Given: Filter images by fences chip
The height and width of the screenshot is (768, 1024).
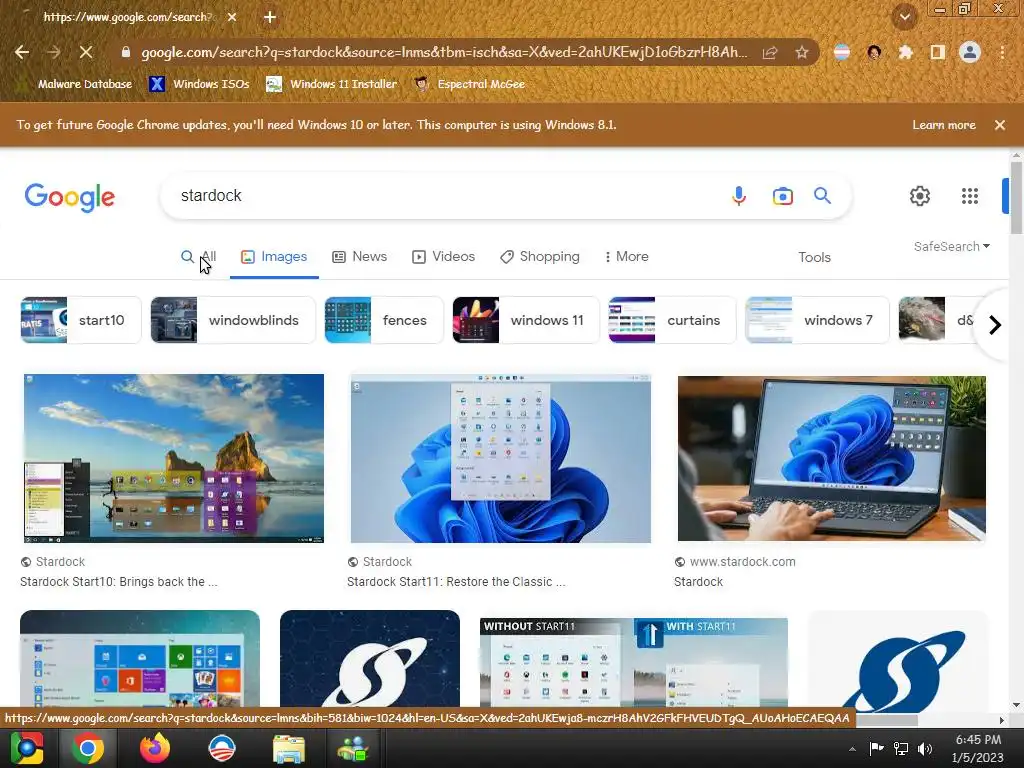Looking at the screenshot, I should pos(384,320).
